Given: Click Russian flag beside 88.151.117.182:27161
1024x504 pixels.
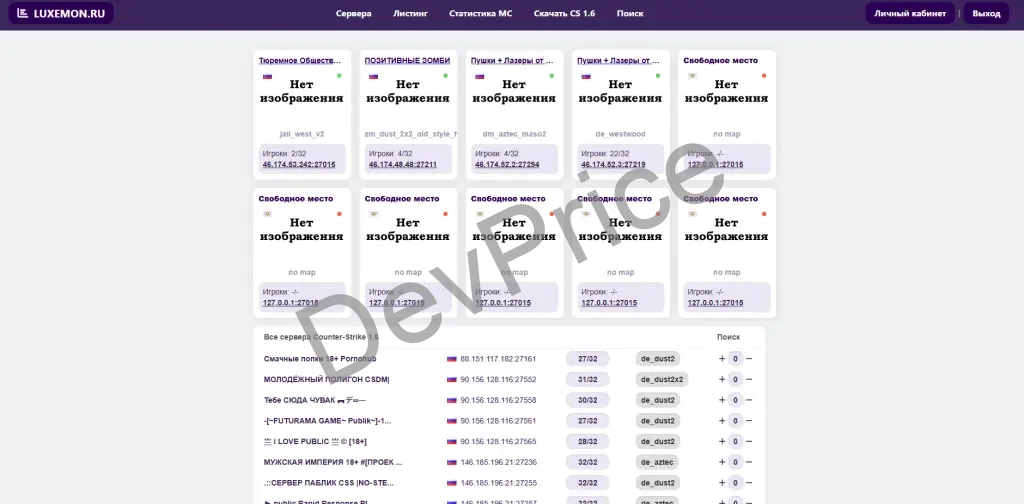Looking at the screenshot, I should coord(451,358).
